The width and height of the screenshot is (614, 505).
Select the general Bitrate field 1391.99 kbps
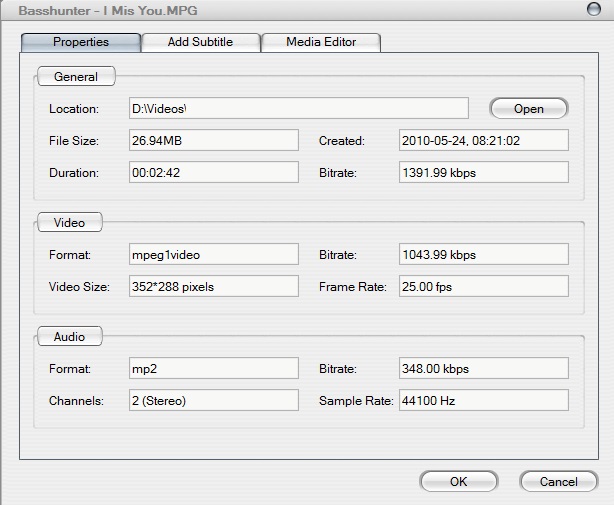pos(484,172)
